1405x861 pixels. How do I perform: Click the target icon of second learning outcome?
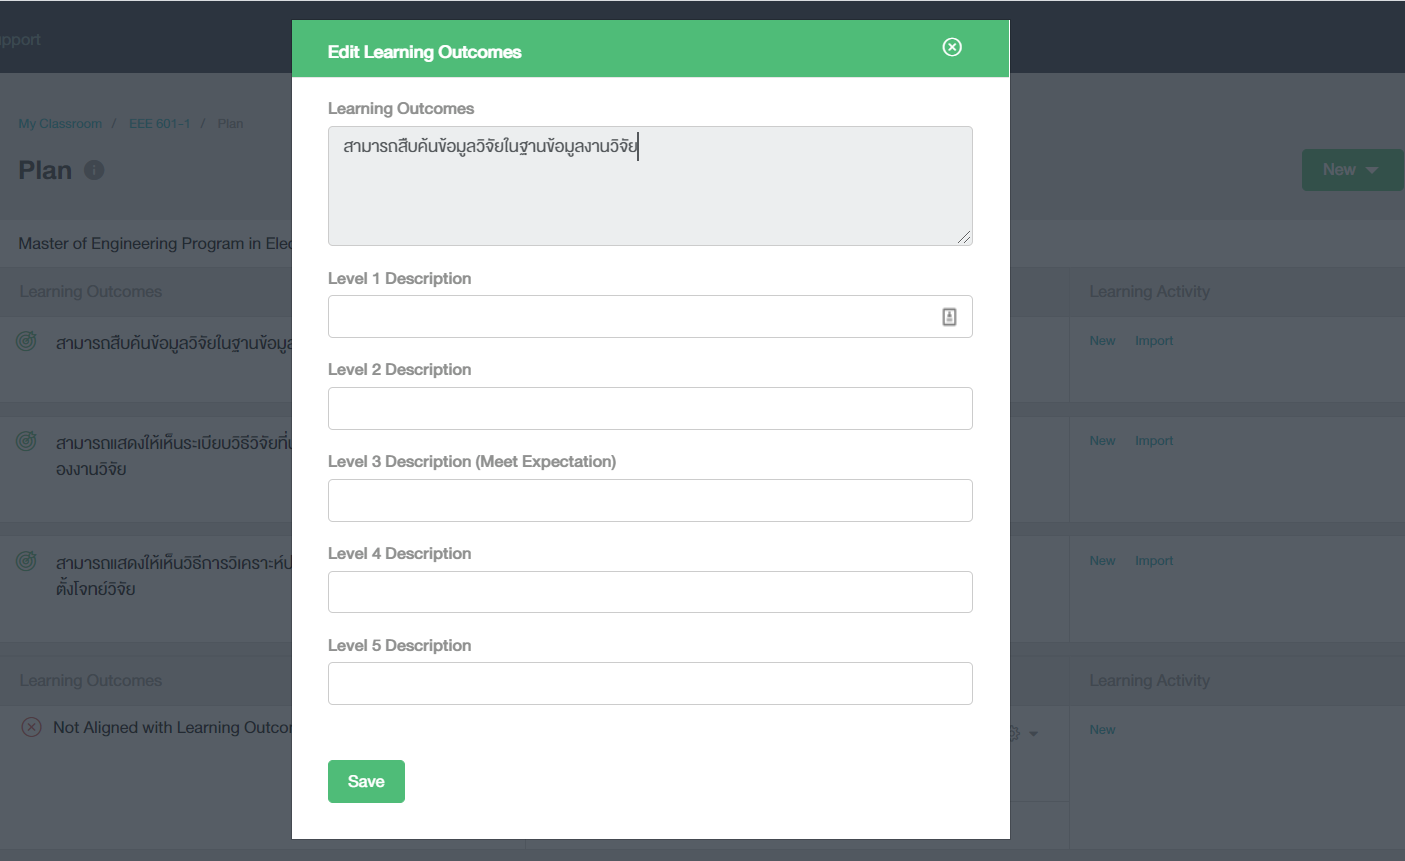click(27, 441)
